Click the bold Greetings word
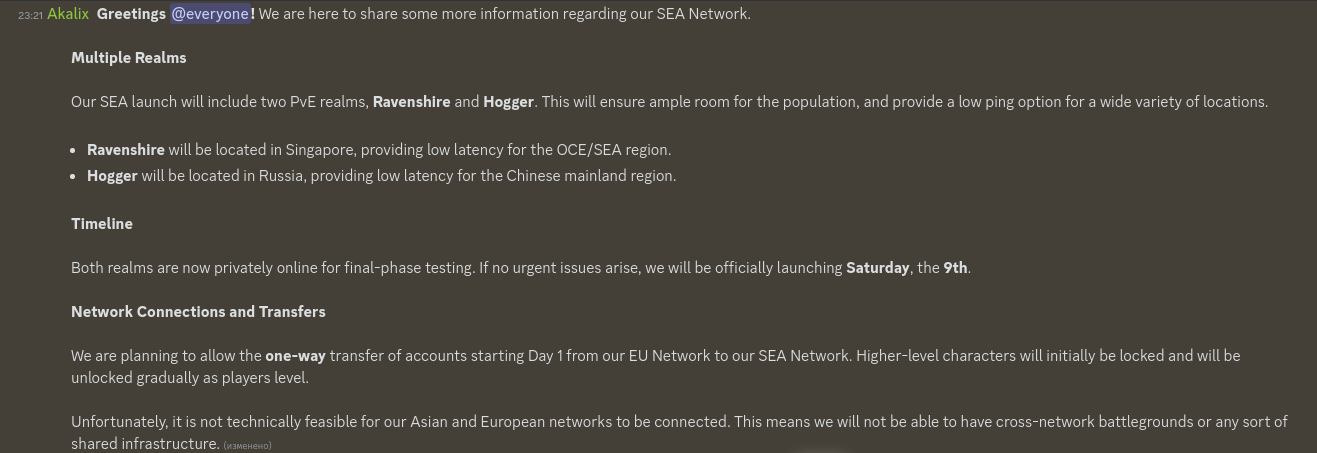The image size is (1317, 453). pyautogui.click(x=132, y=14)
